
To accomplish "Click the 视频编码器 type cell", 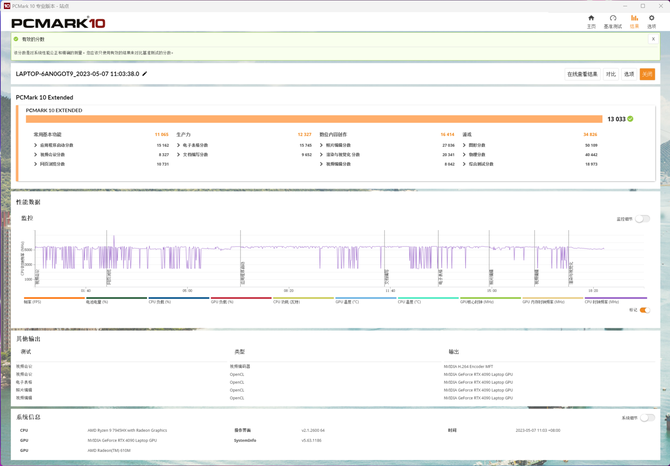I will 240,366.
